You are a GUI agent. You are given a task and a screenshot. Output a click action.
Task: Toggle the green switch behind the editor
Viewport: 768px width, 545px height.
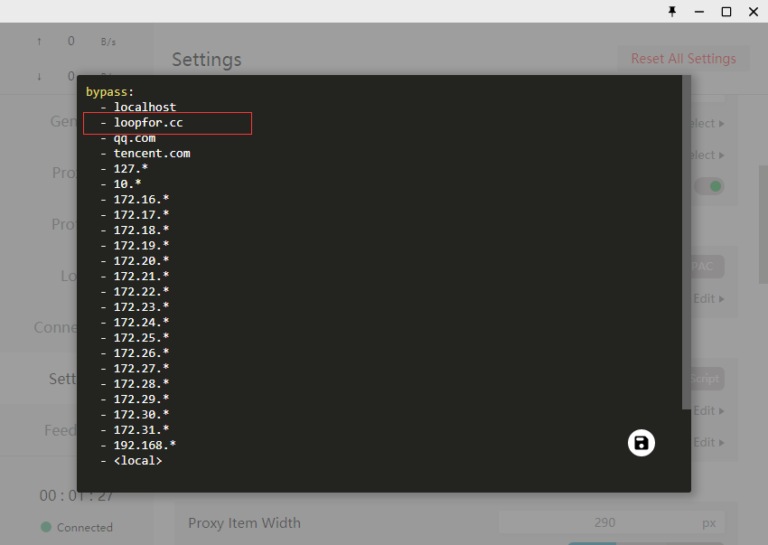pyautogui.click(x=710, y=186)
